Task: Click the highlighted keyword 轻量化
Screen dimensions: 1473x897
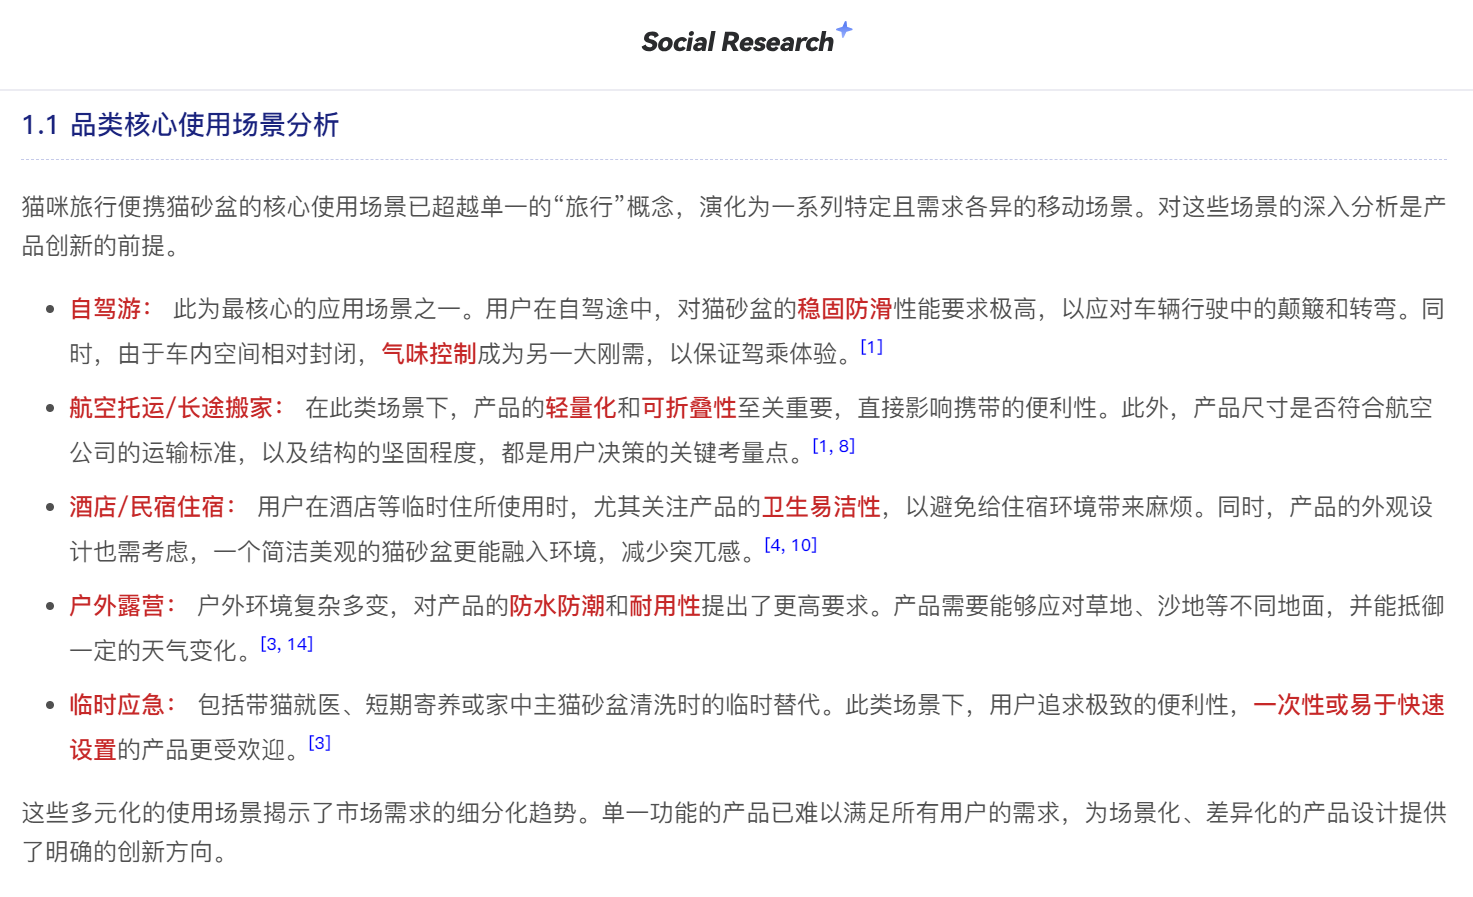Action: click(x=581, y=408)
